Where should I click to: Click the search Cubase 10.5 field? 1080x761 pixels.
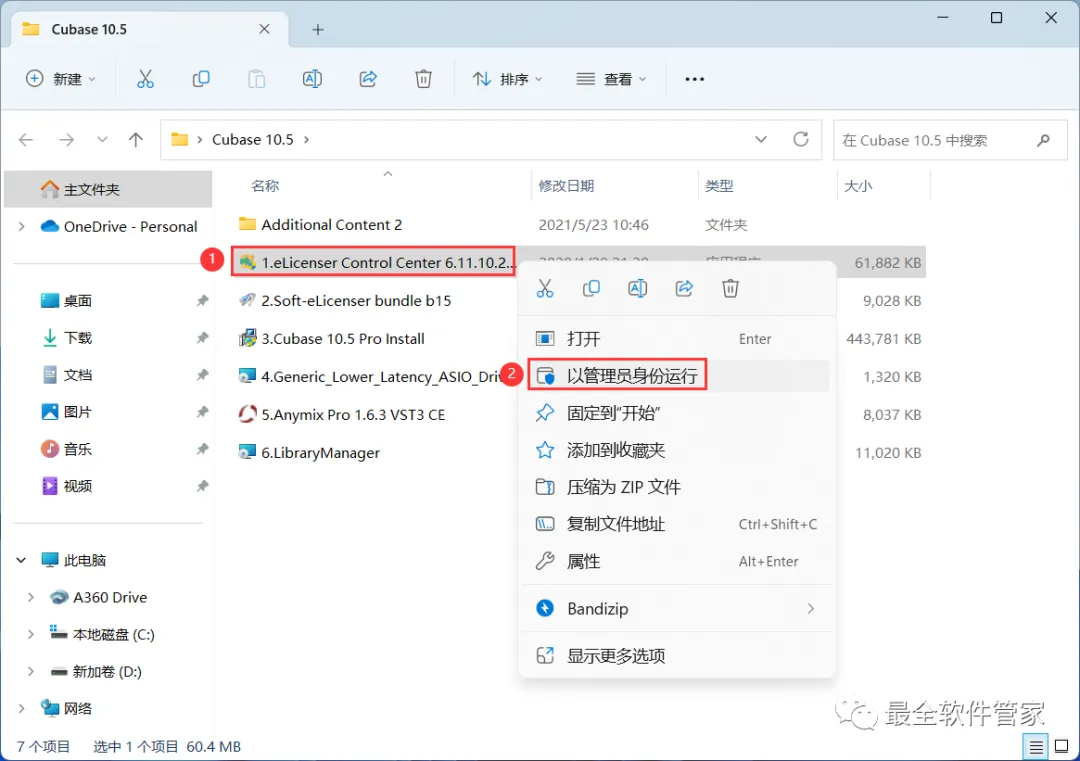tap(950, 140)
